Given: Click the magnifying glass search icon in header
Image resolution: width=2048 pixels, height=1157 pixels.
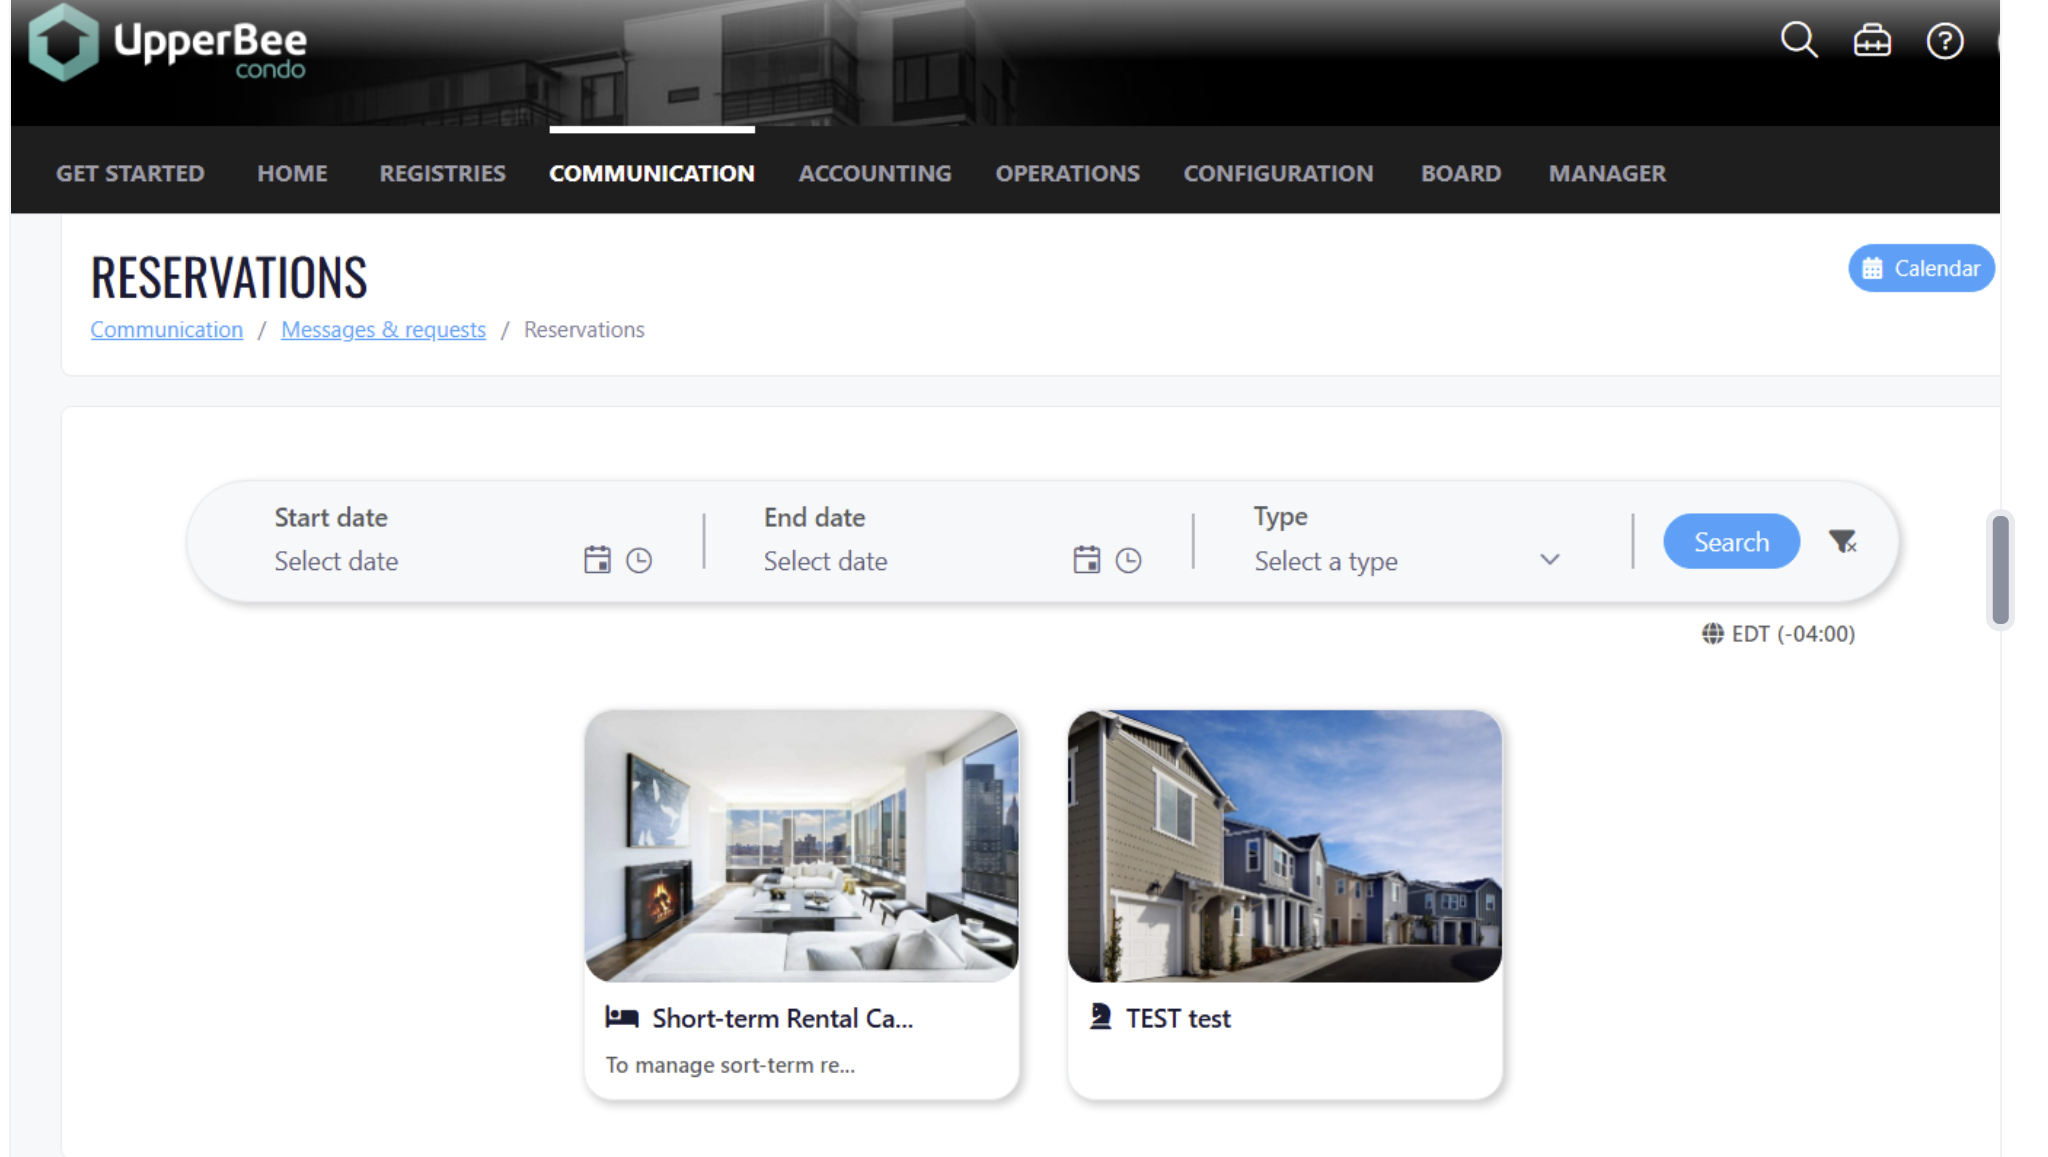Looking at the screenshot, I should point(1798,41).
